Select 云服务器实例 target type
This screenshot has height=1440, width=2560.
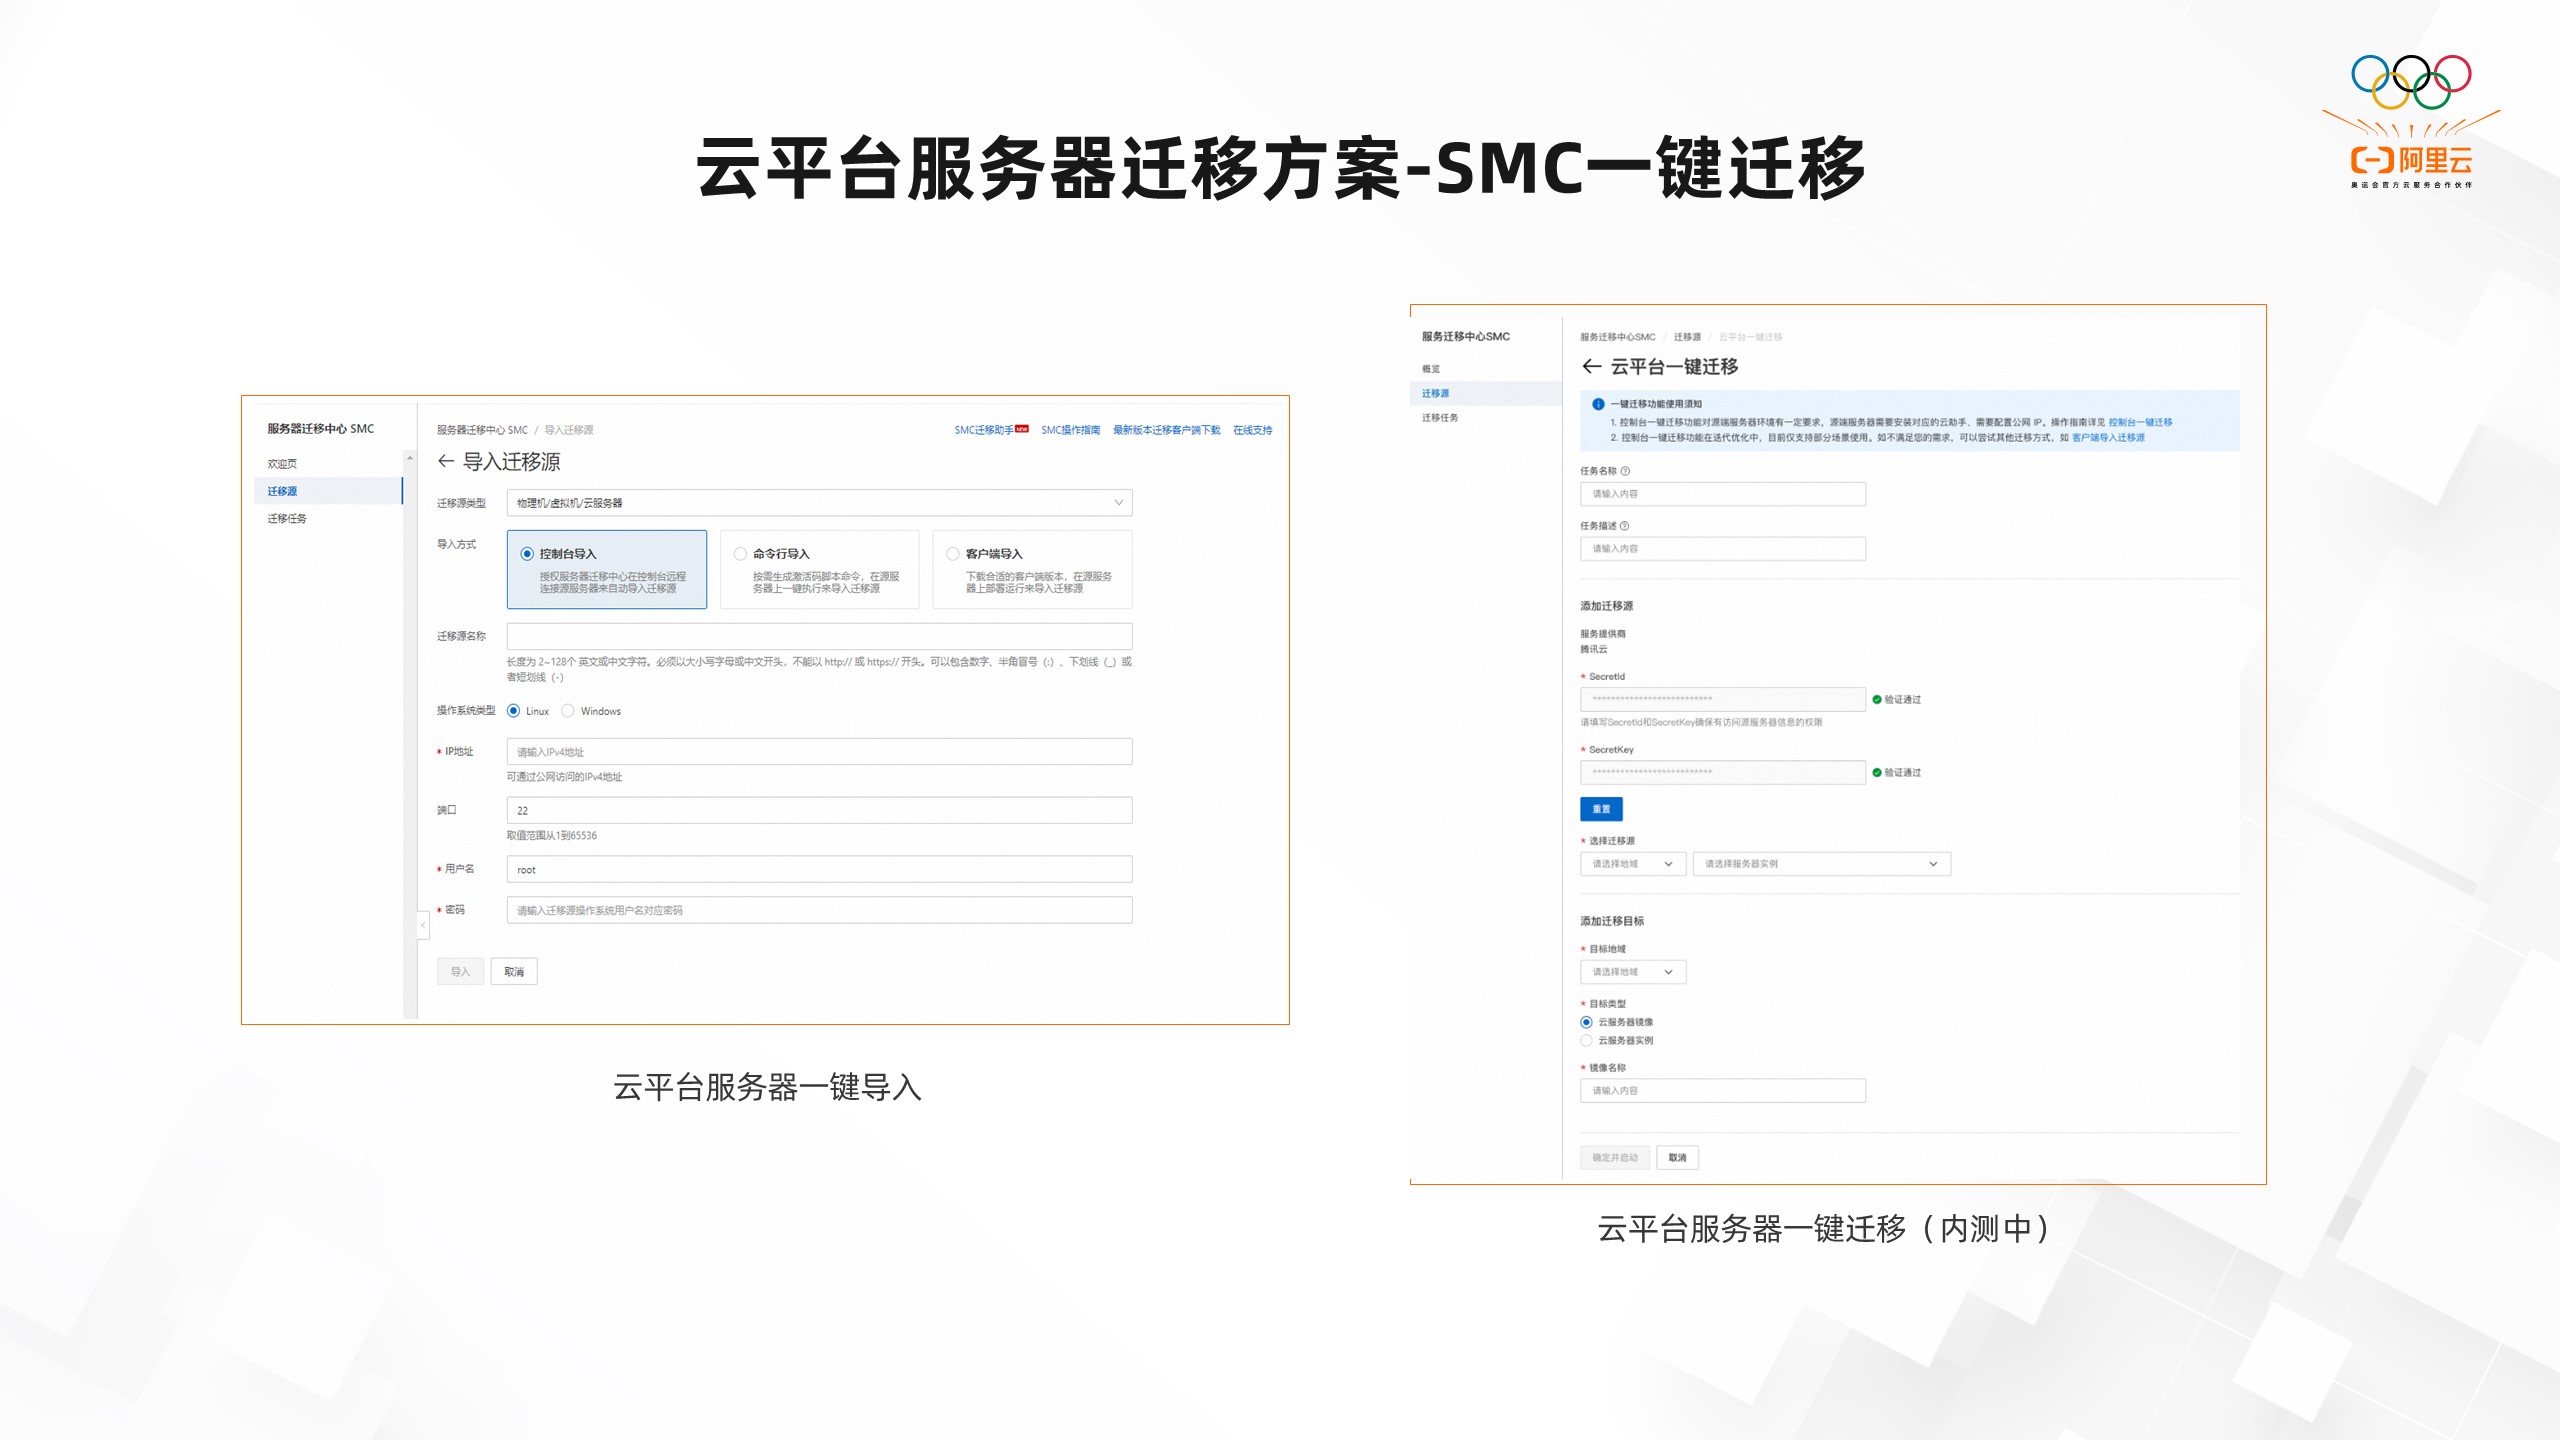(x=1587, y=1041)
